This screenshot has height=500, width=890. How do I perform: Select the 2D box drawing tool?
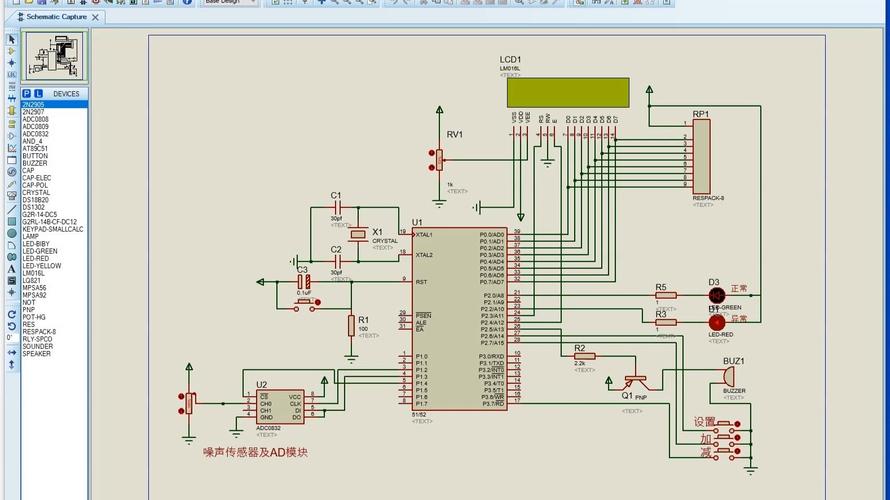point(11,221)
